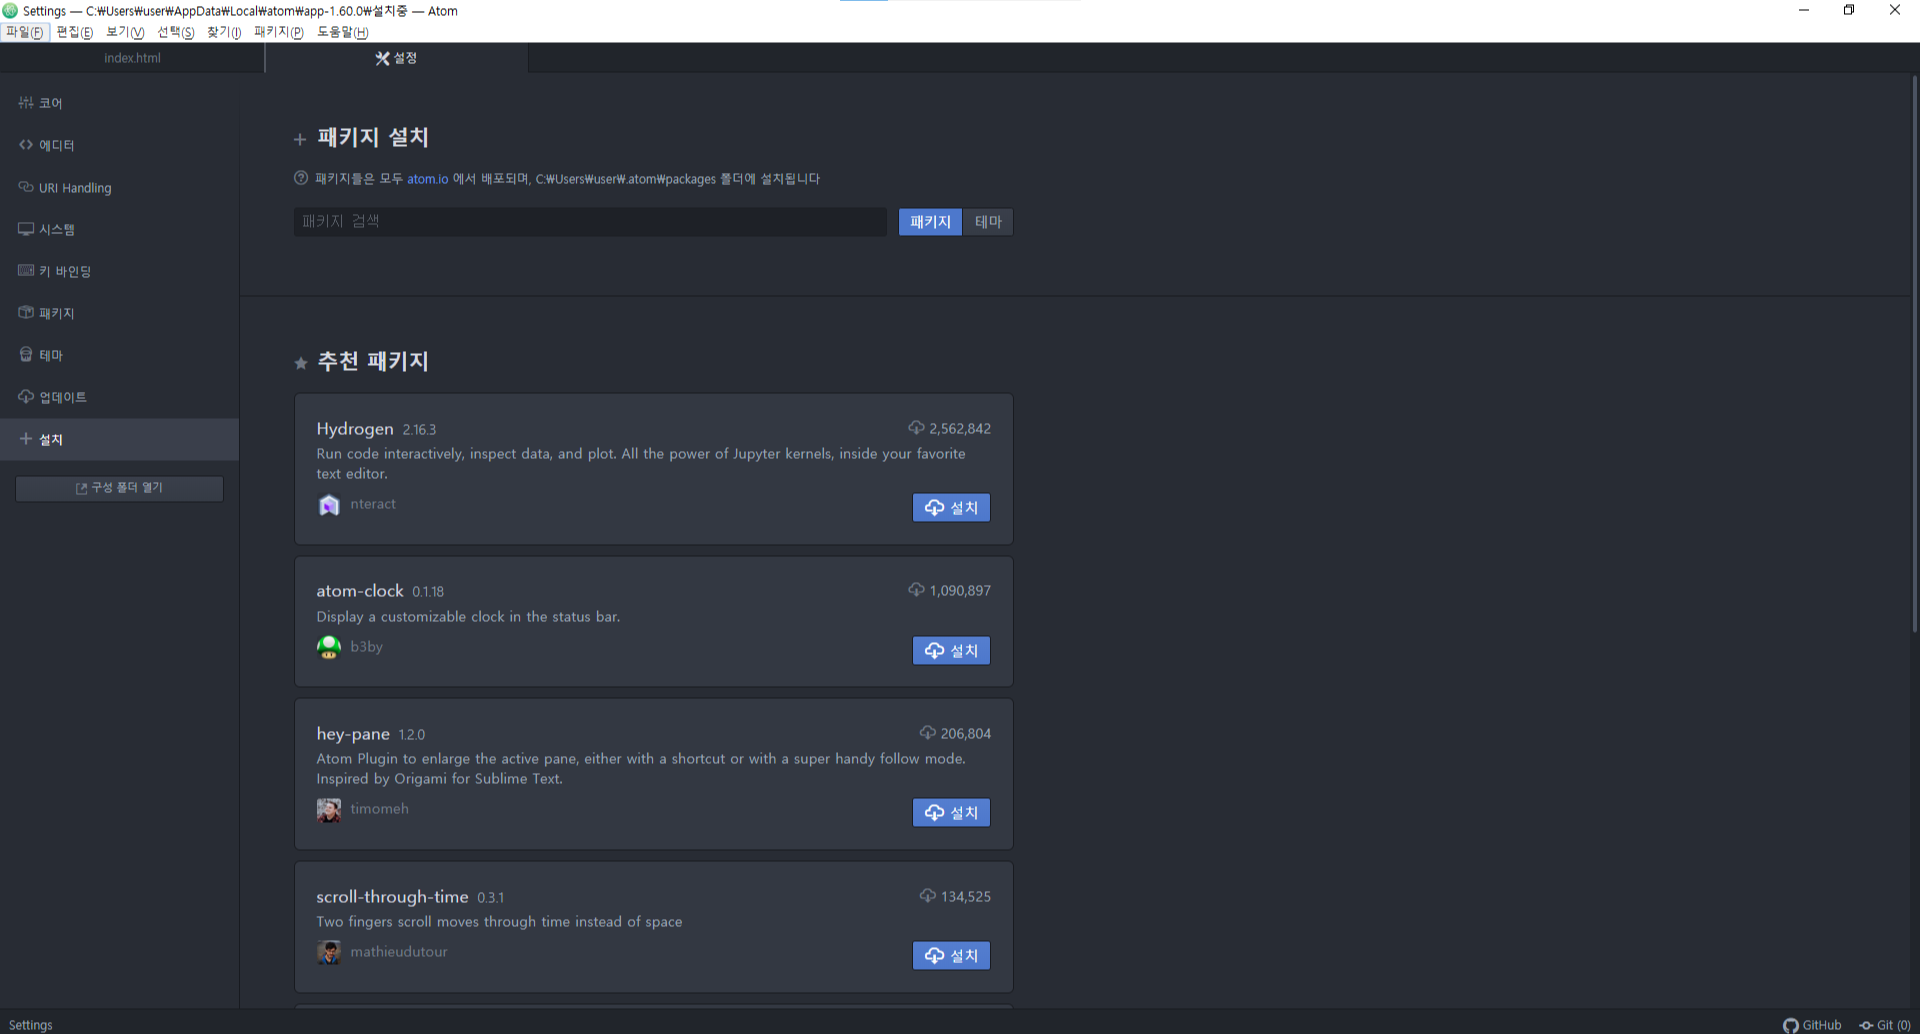Click the 설치 plus icon in sidebar
The image size is (1920, 1034).
(x=26, y=438)
